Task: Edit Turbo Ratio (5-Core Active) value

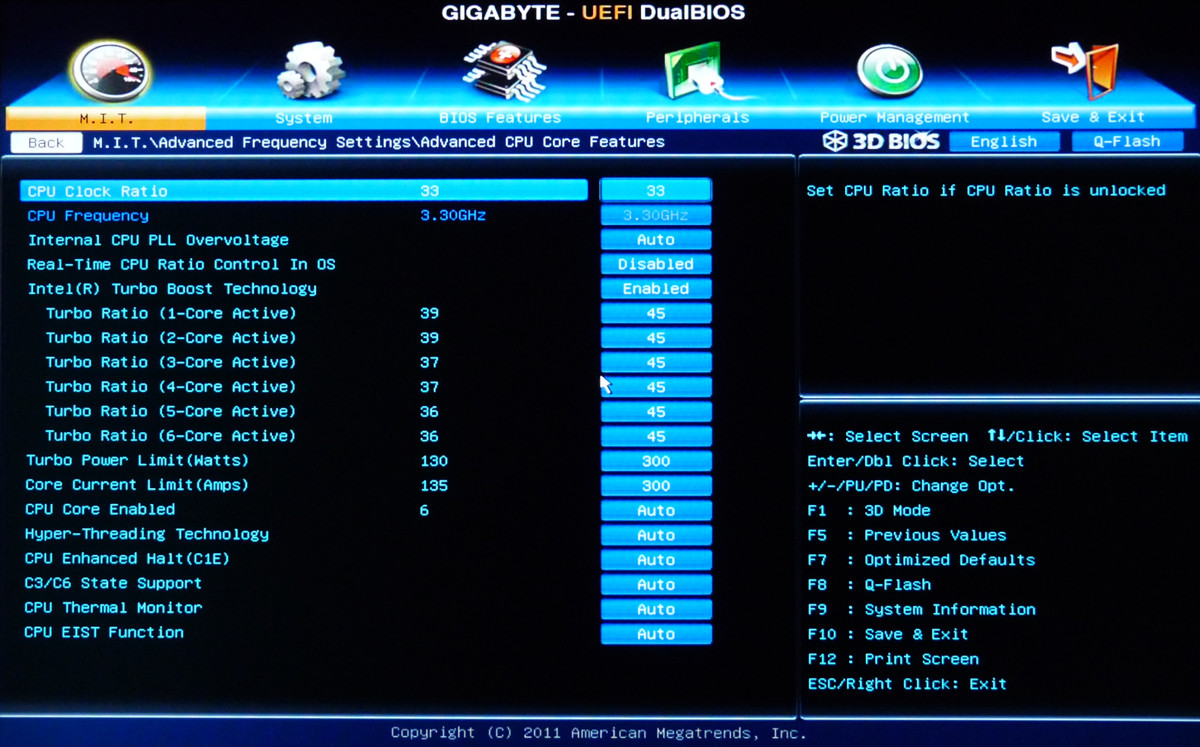Action: click(x=656, y=411)
